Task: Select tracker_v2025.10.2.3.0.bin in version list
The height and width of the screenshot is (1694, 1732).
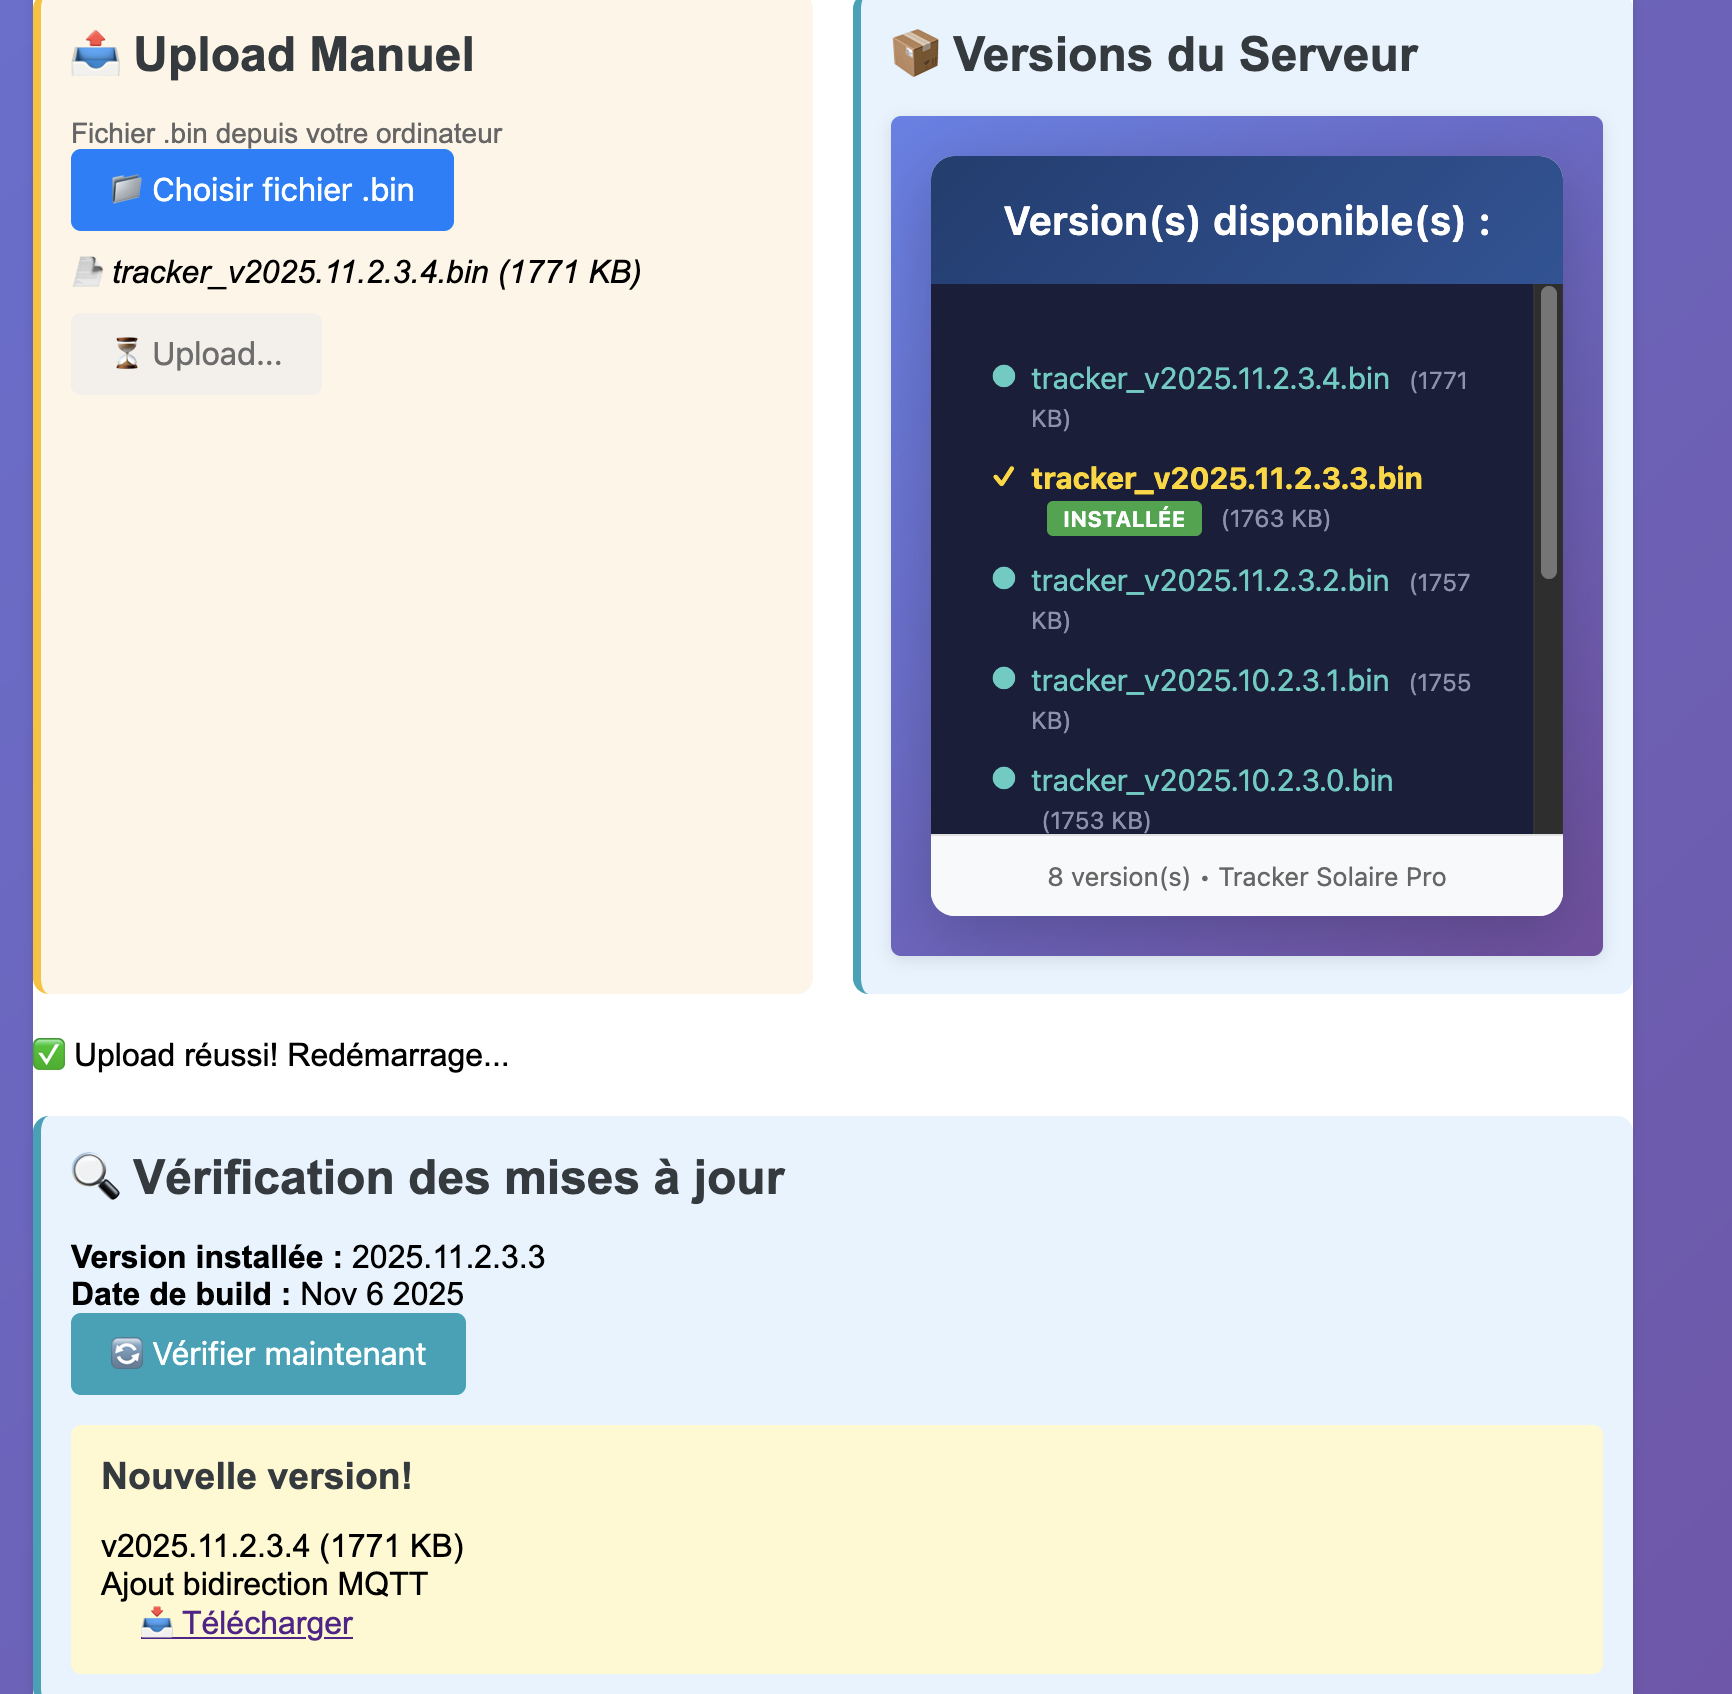Action: (x=1212, y=781)
